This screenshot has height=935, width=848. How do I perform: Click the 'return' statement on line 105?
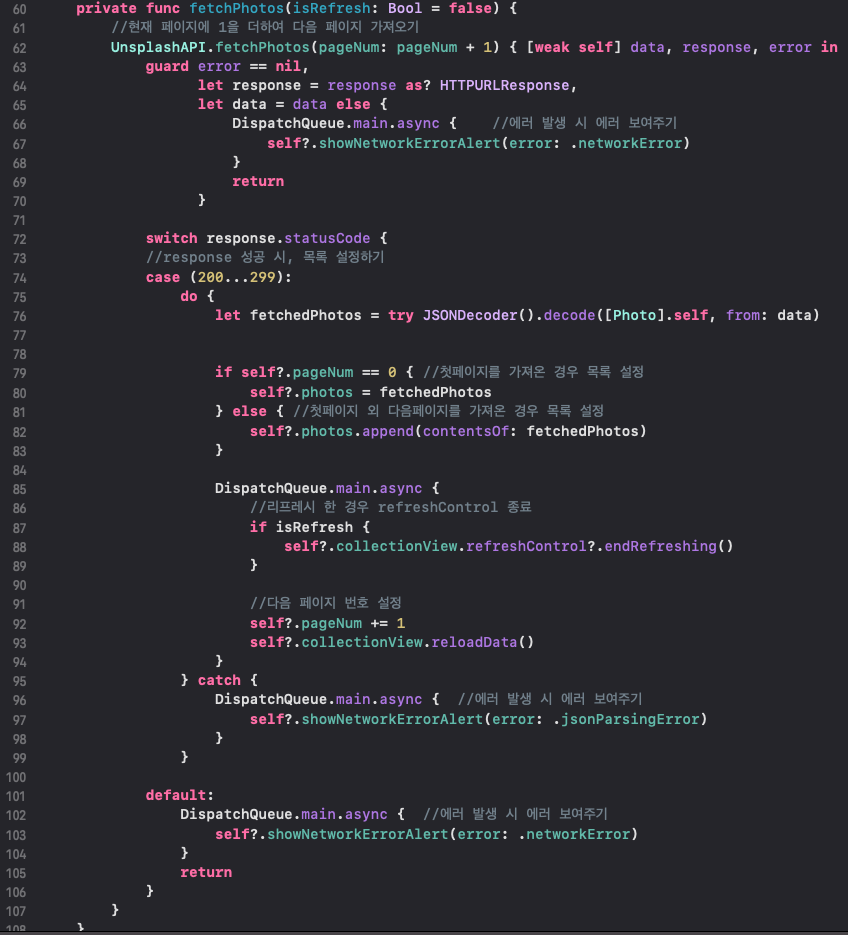point(206,872)
